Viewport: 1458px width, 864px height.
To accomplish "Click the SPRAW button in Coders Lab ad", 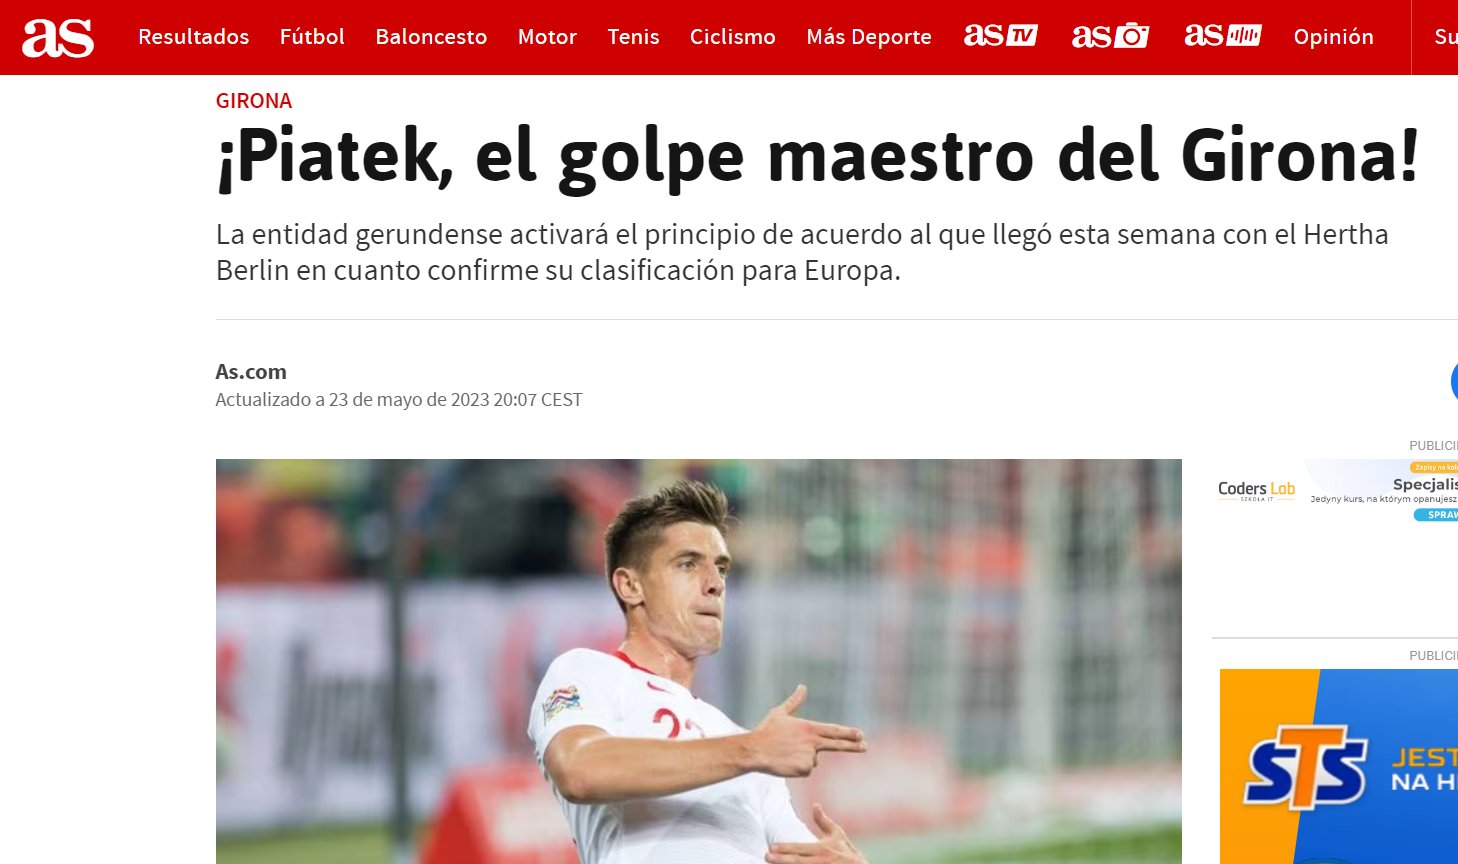I will point(1436,515).
